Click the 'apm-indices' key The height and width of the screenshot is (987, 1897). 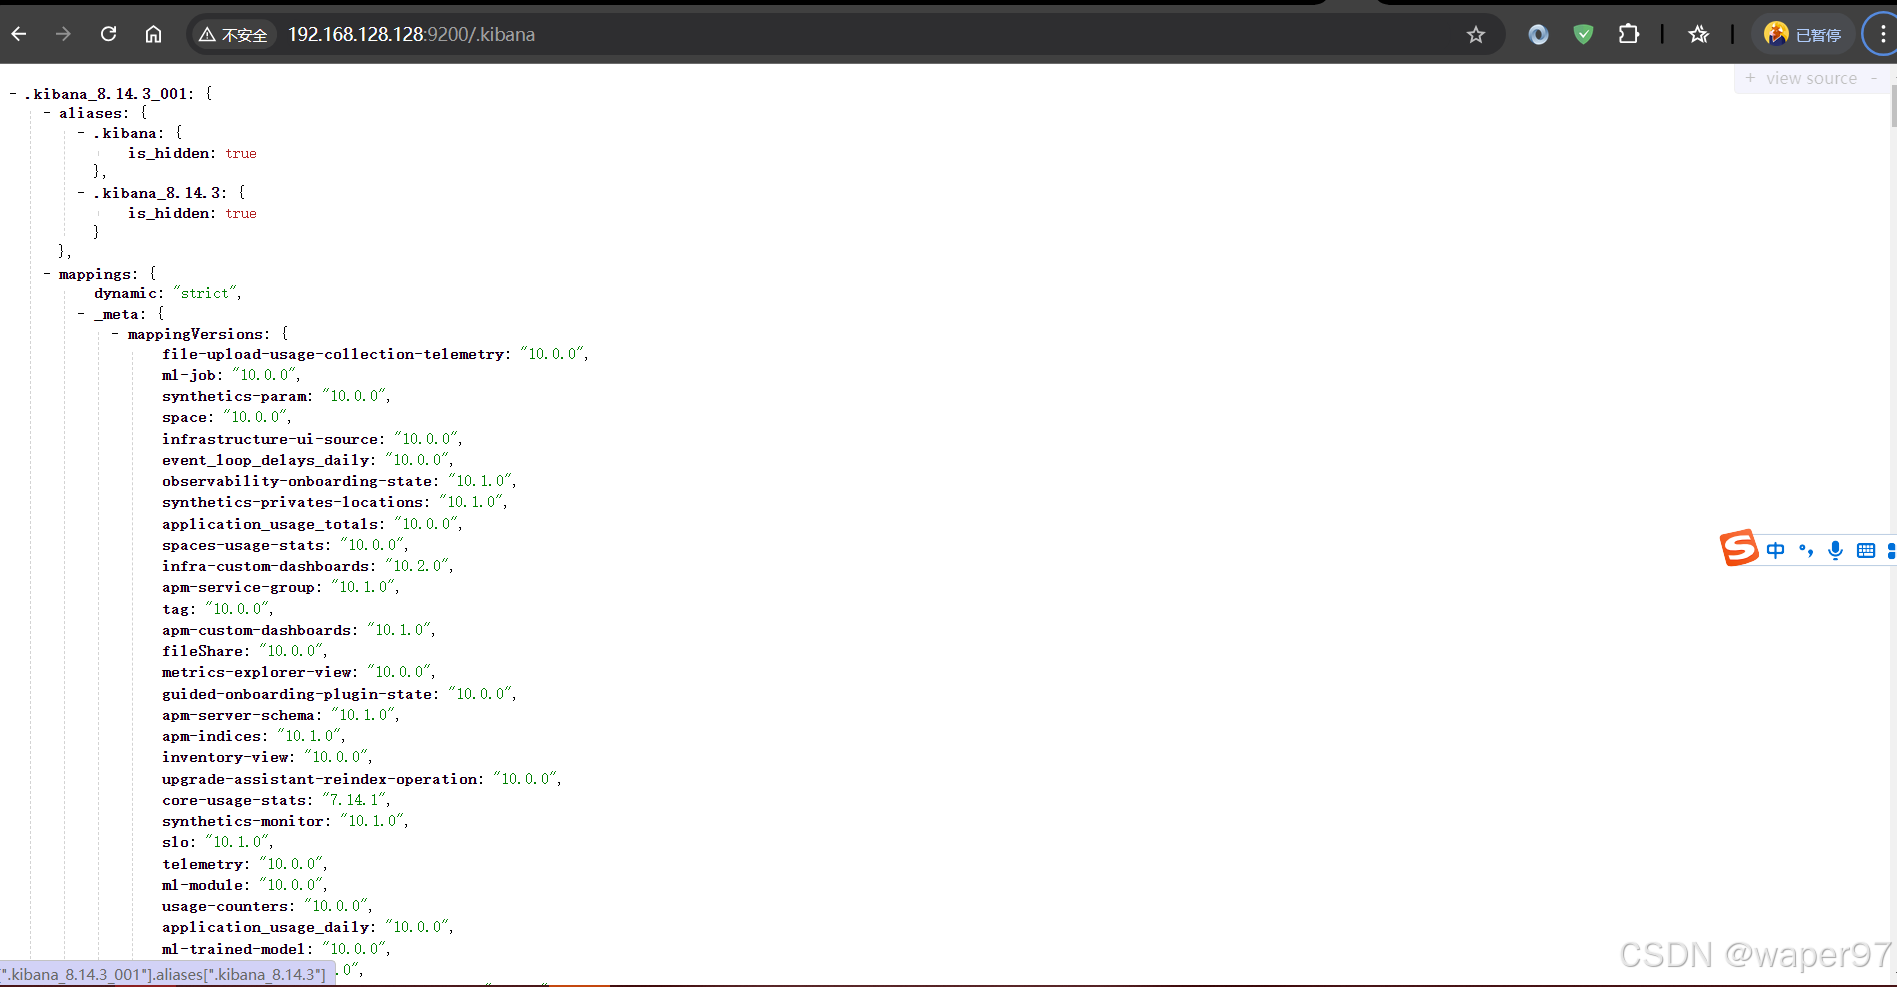click(212, 736)
